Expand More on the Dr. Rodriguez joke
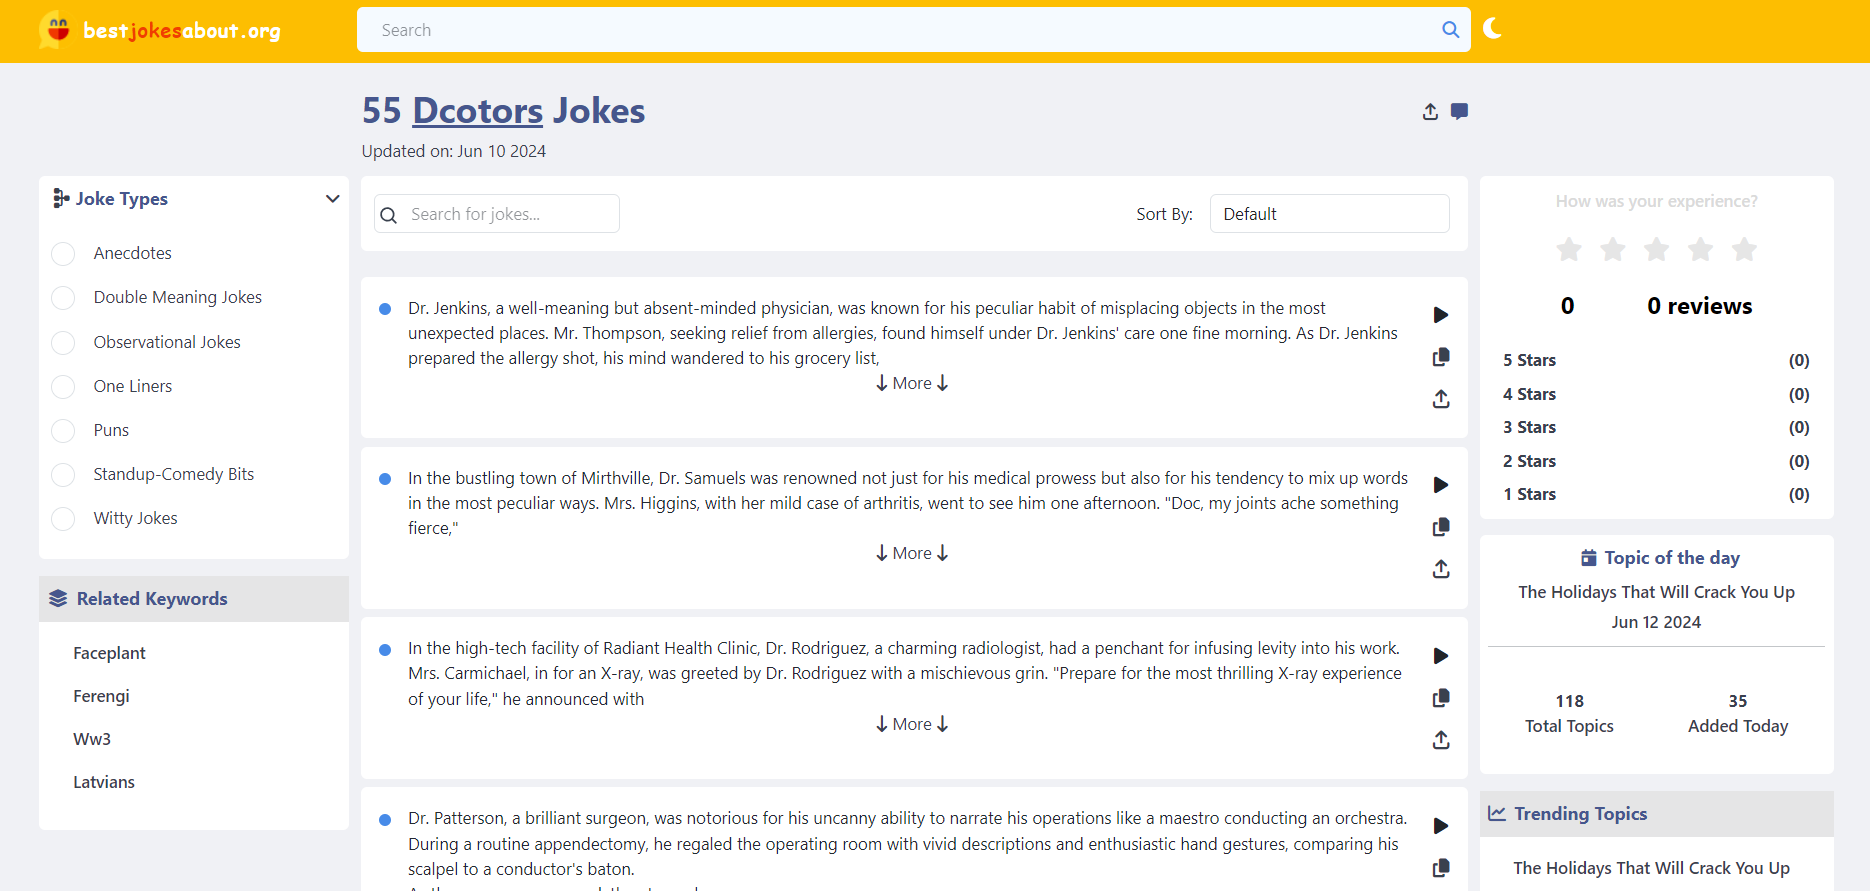This screenshot has width=1870, height=891. coord(912,724)
